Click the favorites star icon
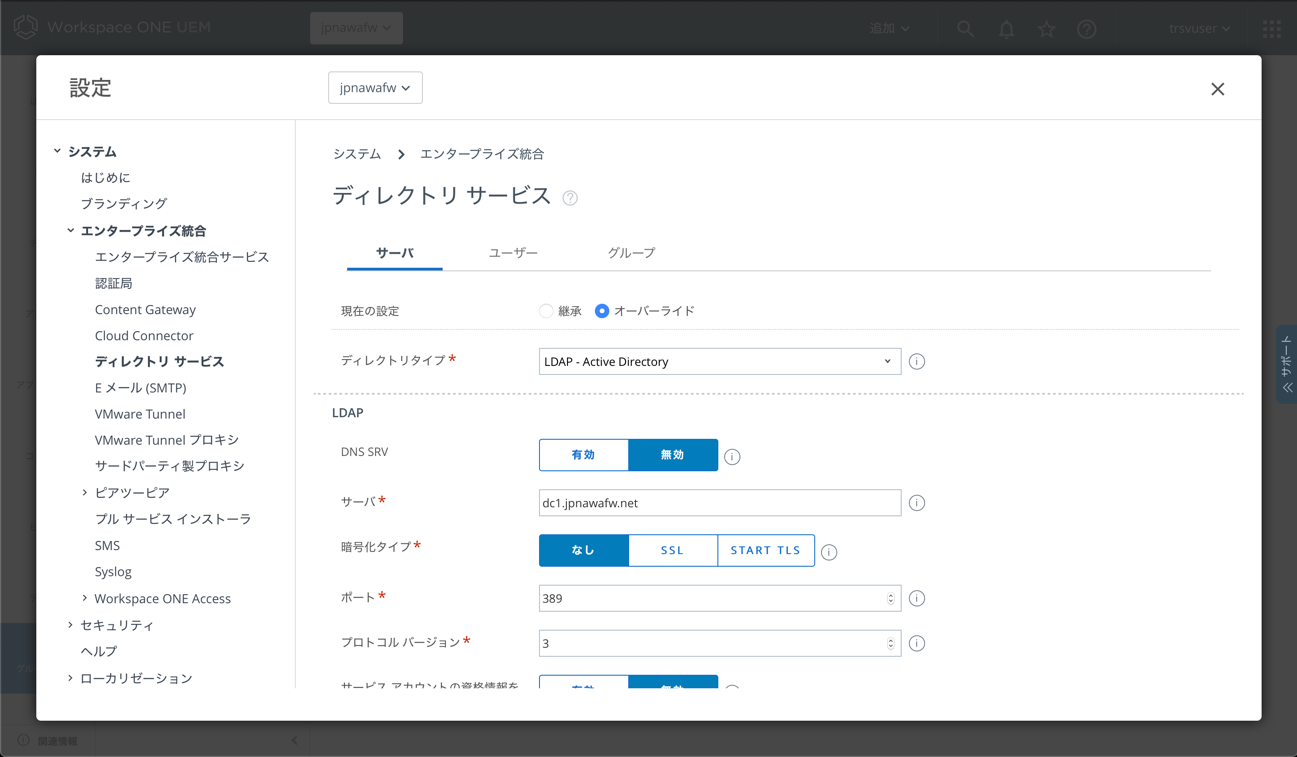The width and height of the screenshot is (1297, 757). (1046, 29)
